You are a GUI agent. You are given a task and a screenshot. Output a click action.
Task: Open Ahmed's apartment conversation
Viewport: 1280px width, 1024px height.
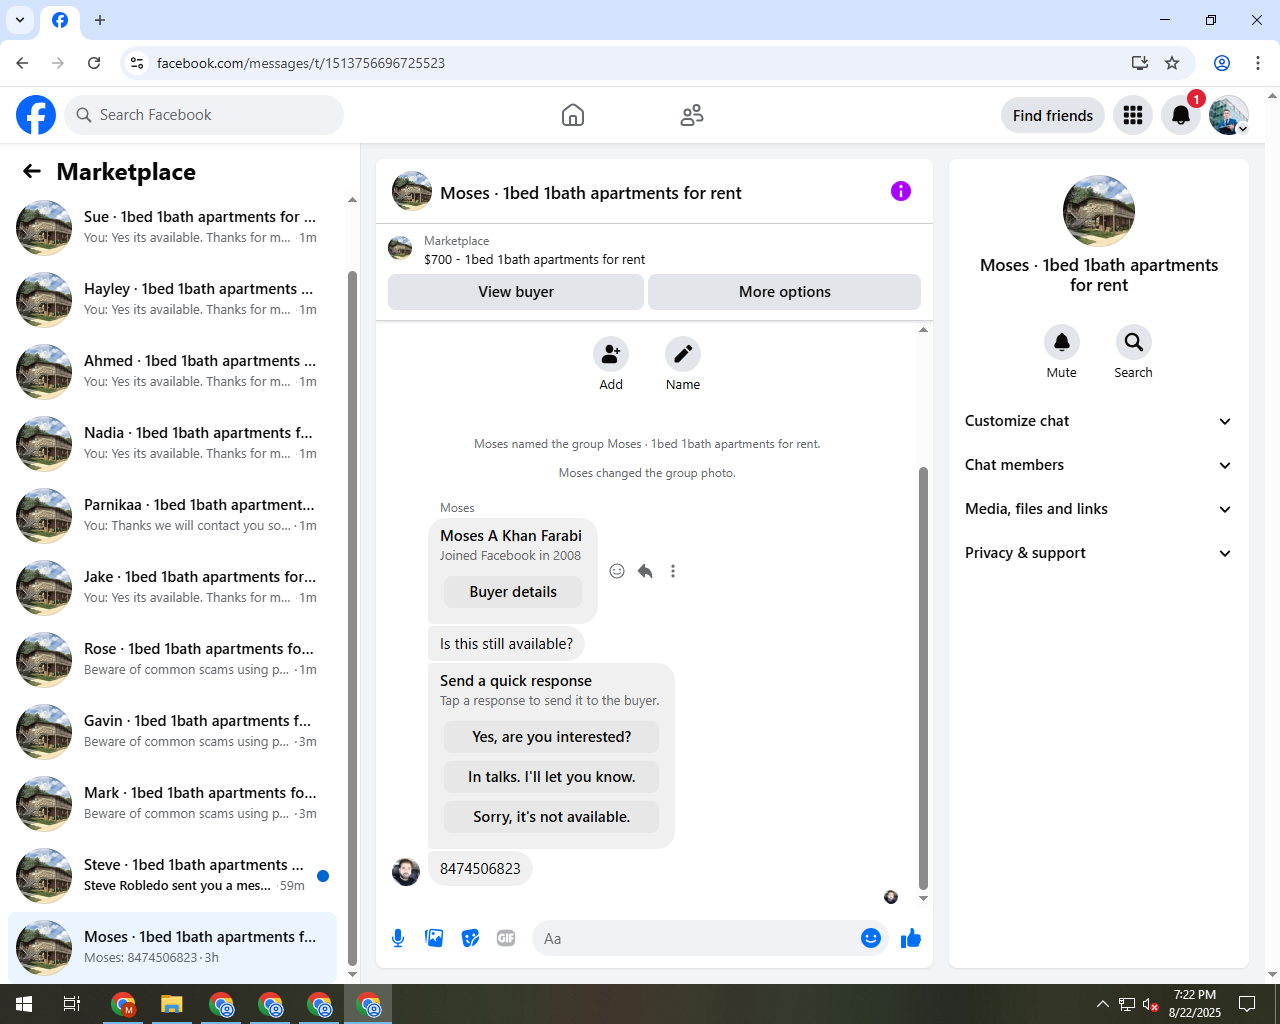[172, 371]
